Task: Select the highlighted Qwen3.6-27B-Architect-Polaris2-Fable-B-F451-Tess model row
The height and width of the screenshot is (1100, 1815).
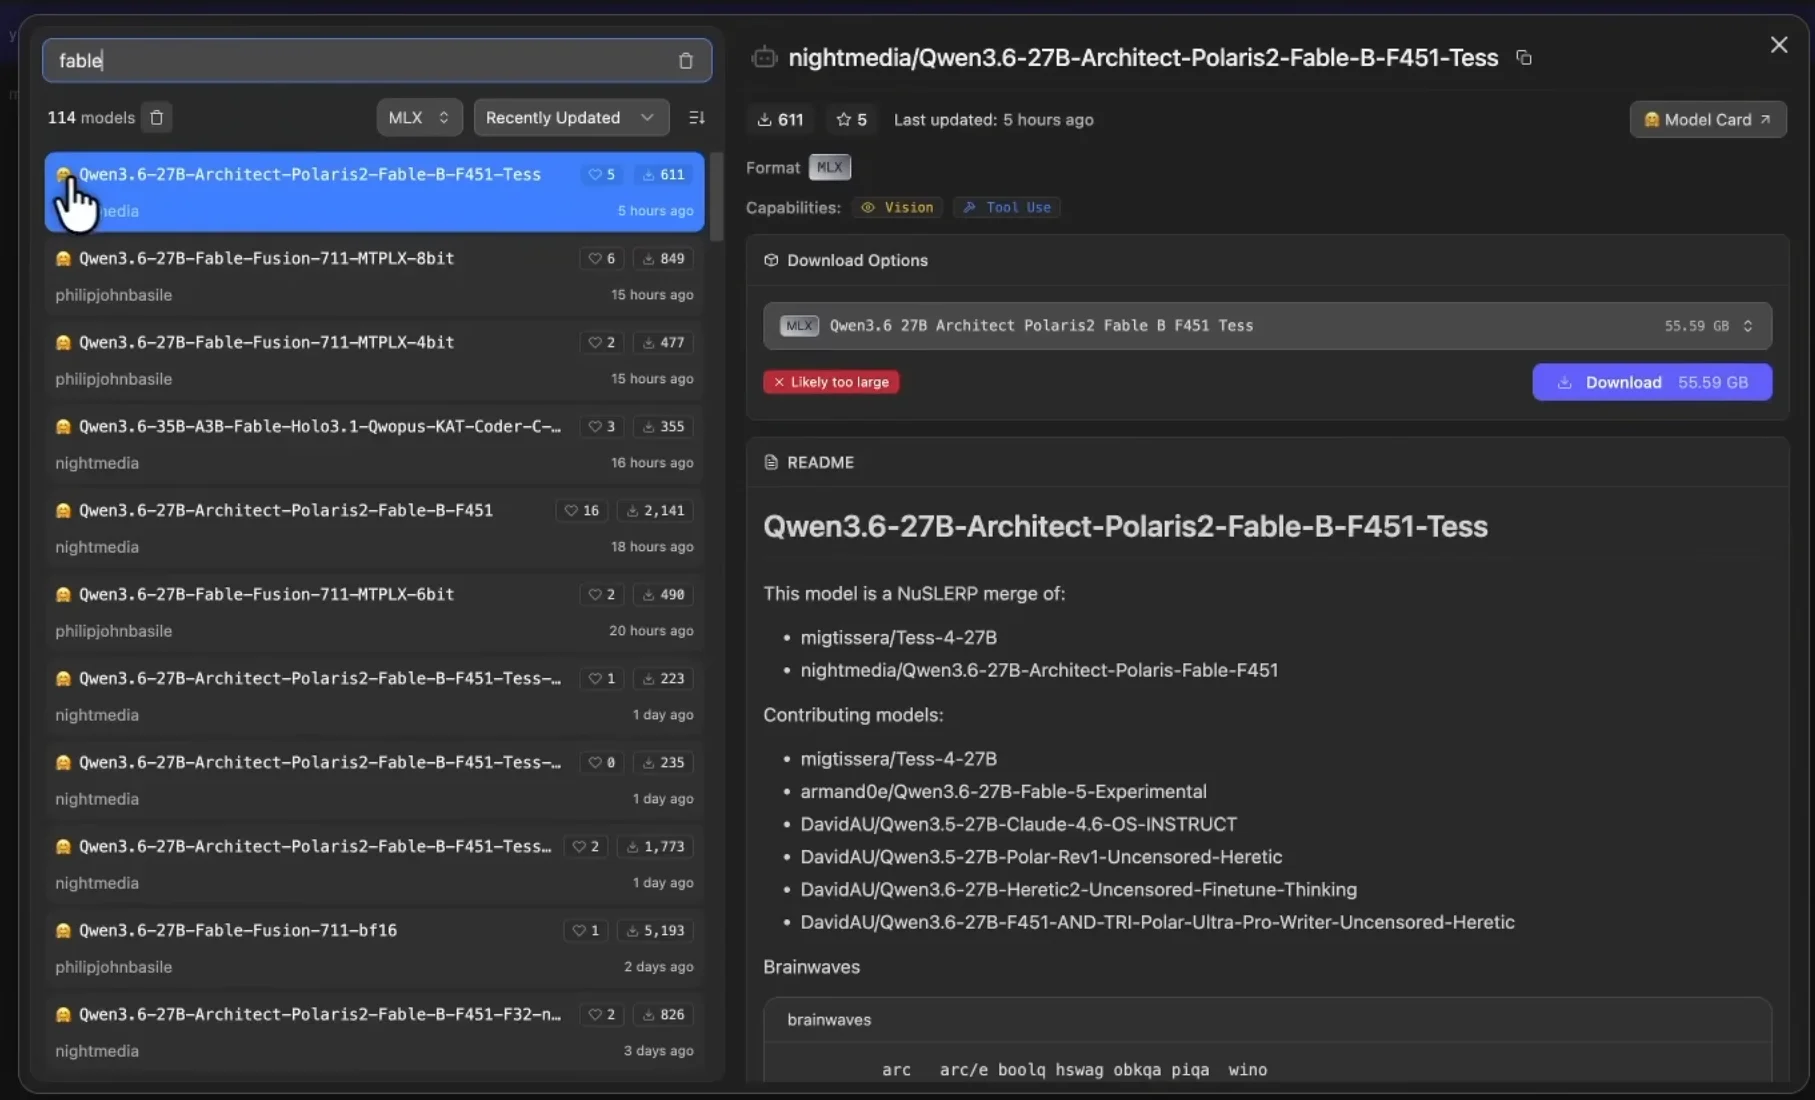Action: coord(374,192)
